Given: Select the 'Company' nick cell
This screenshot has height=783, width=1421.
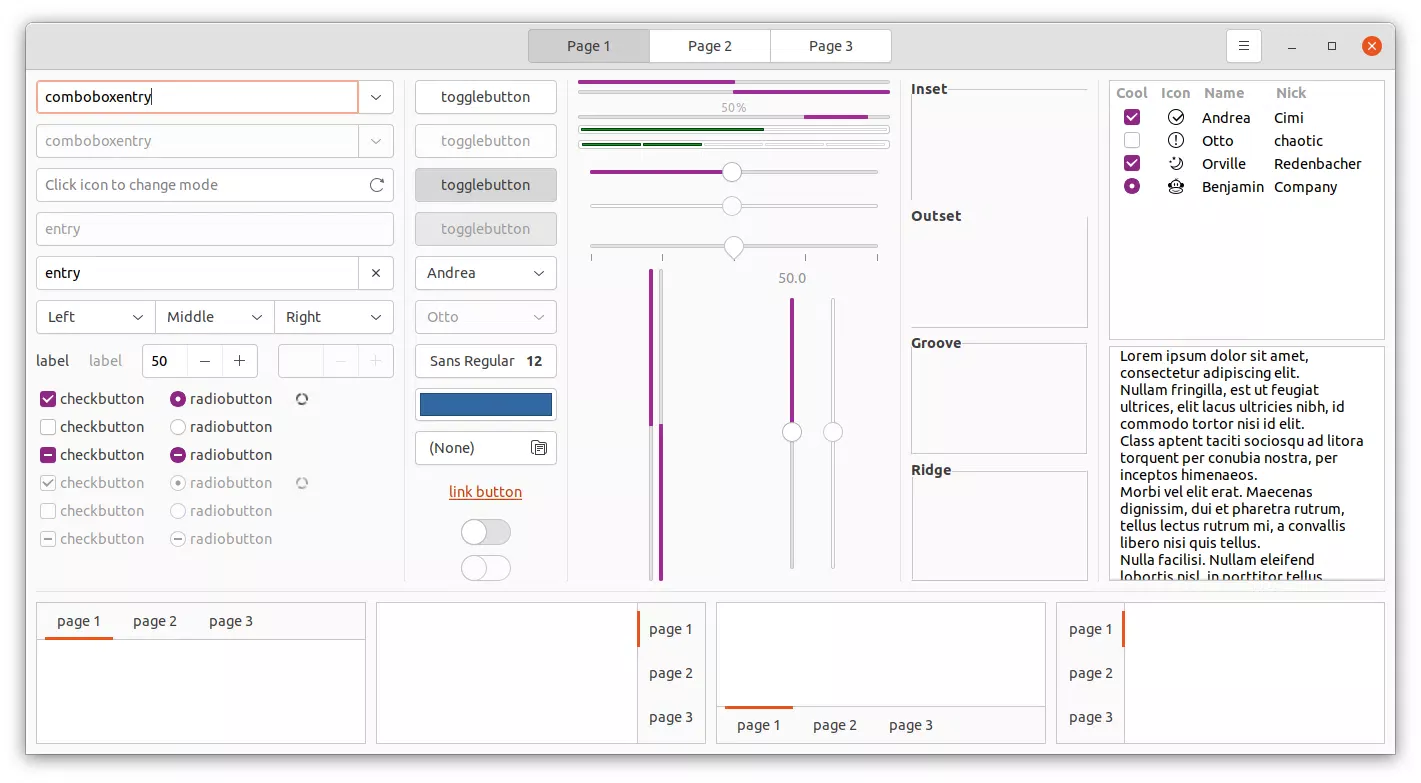Looking at the screenshot, I should click(x=1306, y=187).
